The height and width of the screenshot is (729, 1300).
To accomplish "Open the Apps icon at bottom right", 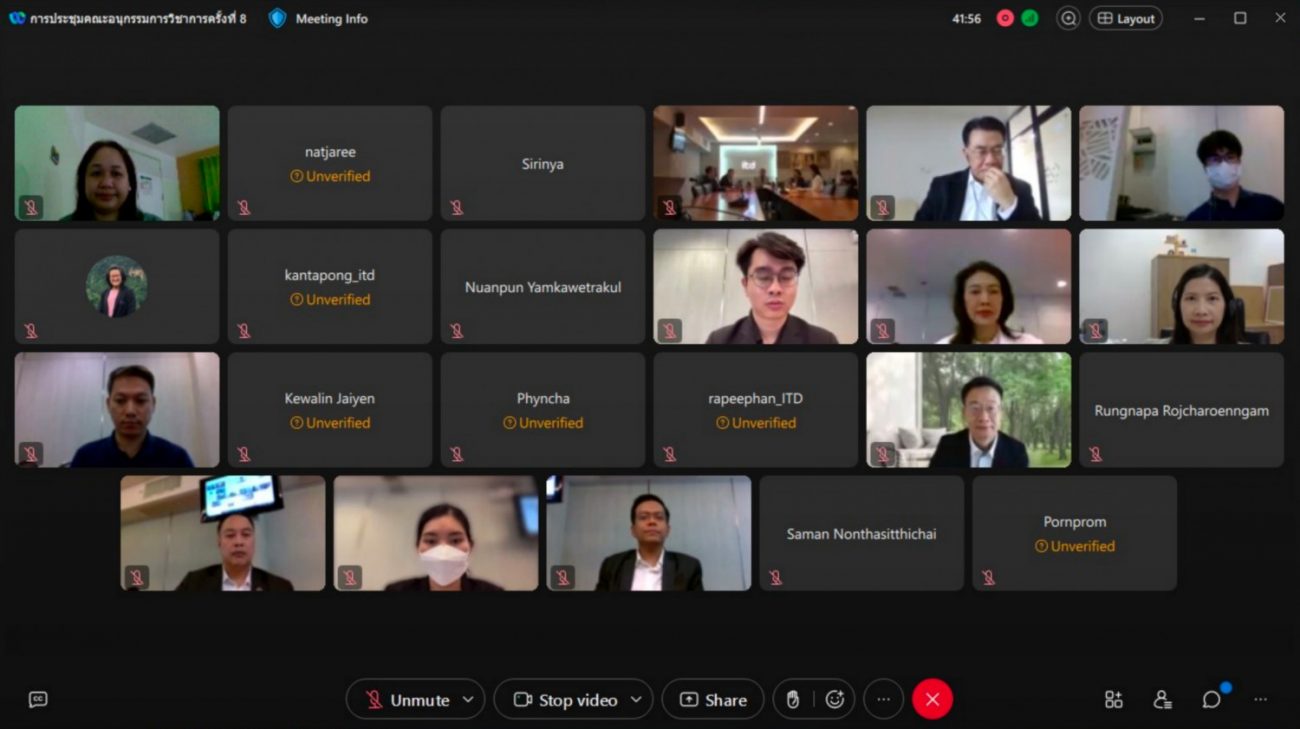I will point(1113,700).
